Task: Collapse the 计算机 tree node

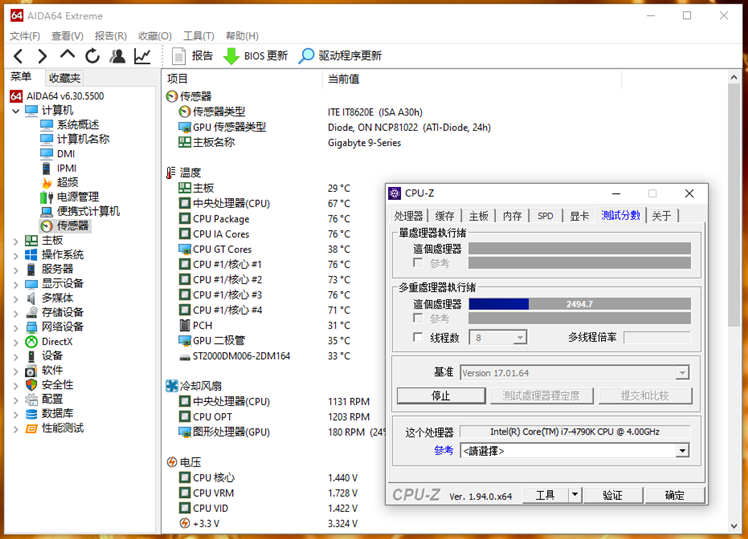Action: [16, 111]
